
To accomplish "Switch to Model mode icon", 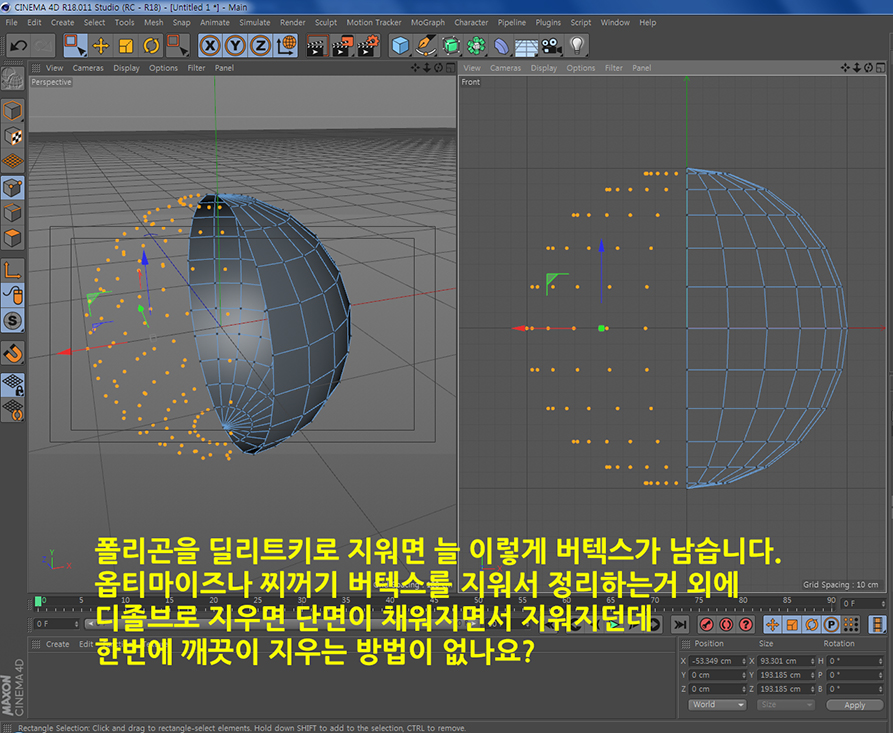I will (13, 111).
